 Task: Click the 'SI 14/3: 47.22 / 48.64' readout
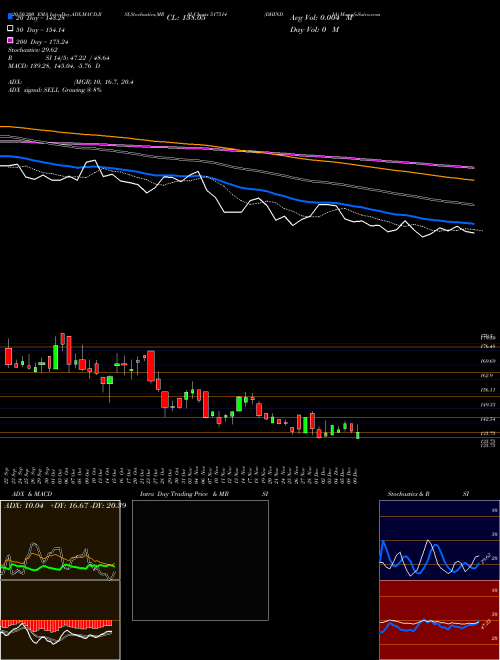pyautogui.click(x=78, y=58)
